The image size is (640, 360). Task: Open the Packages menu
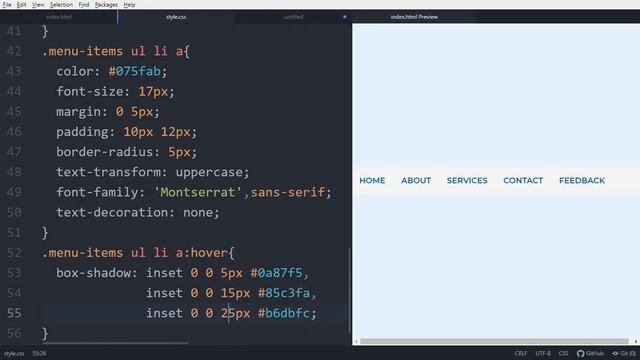coord(106,5)
